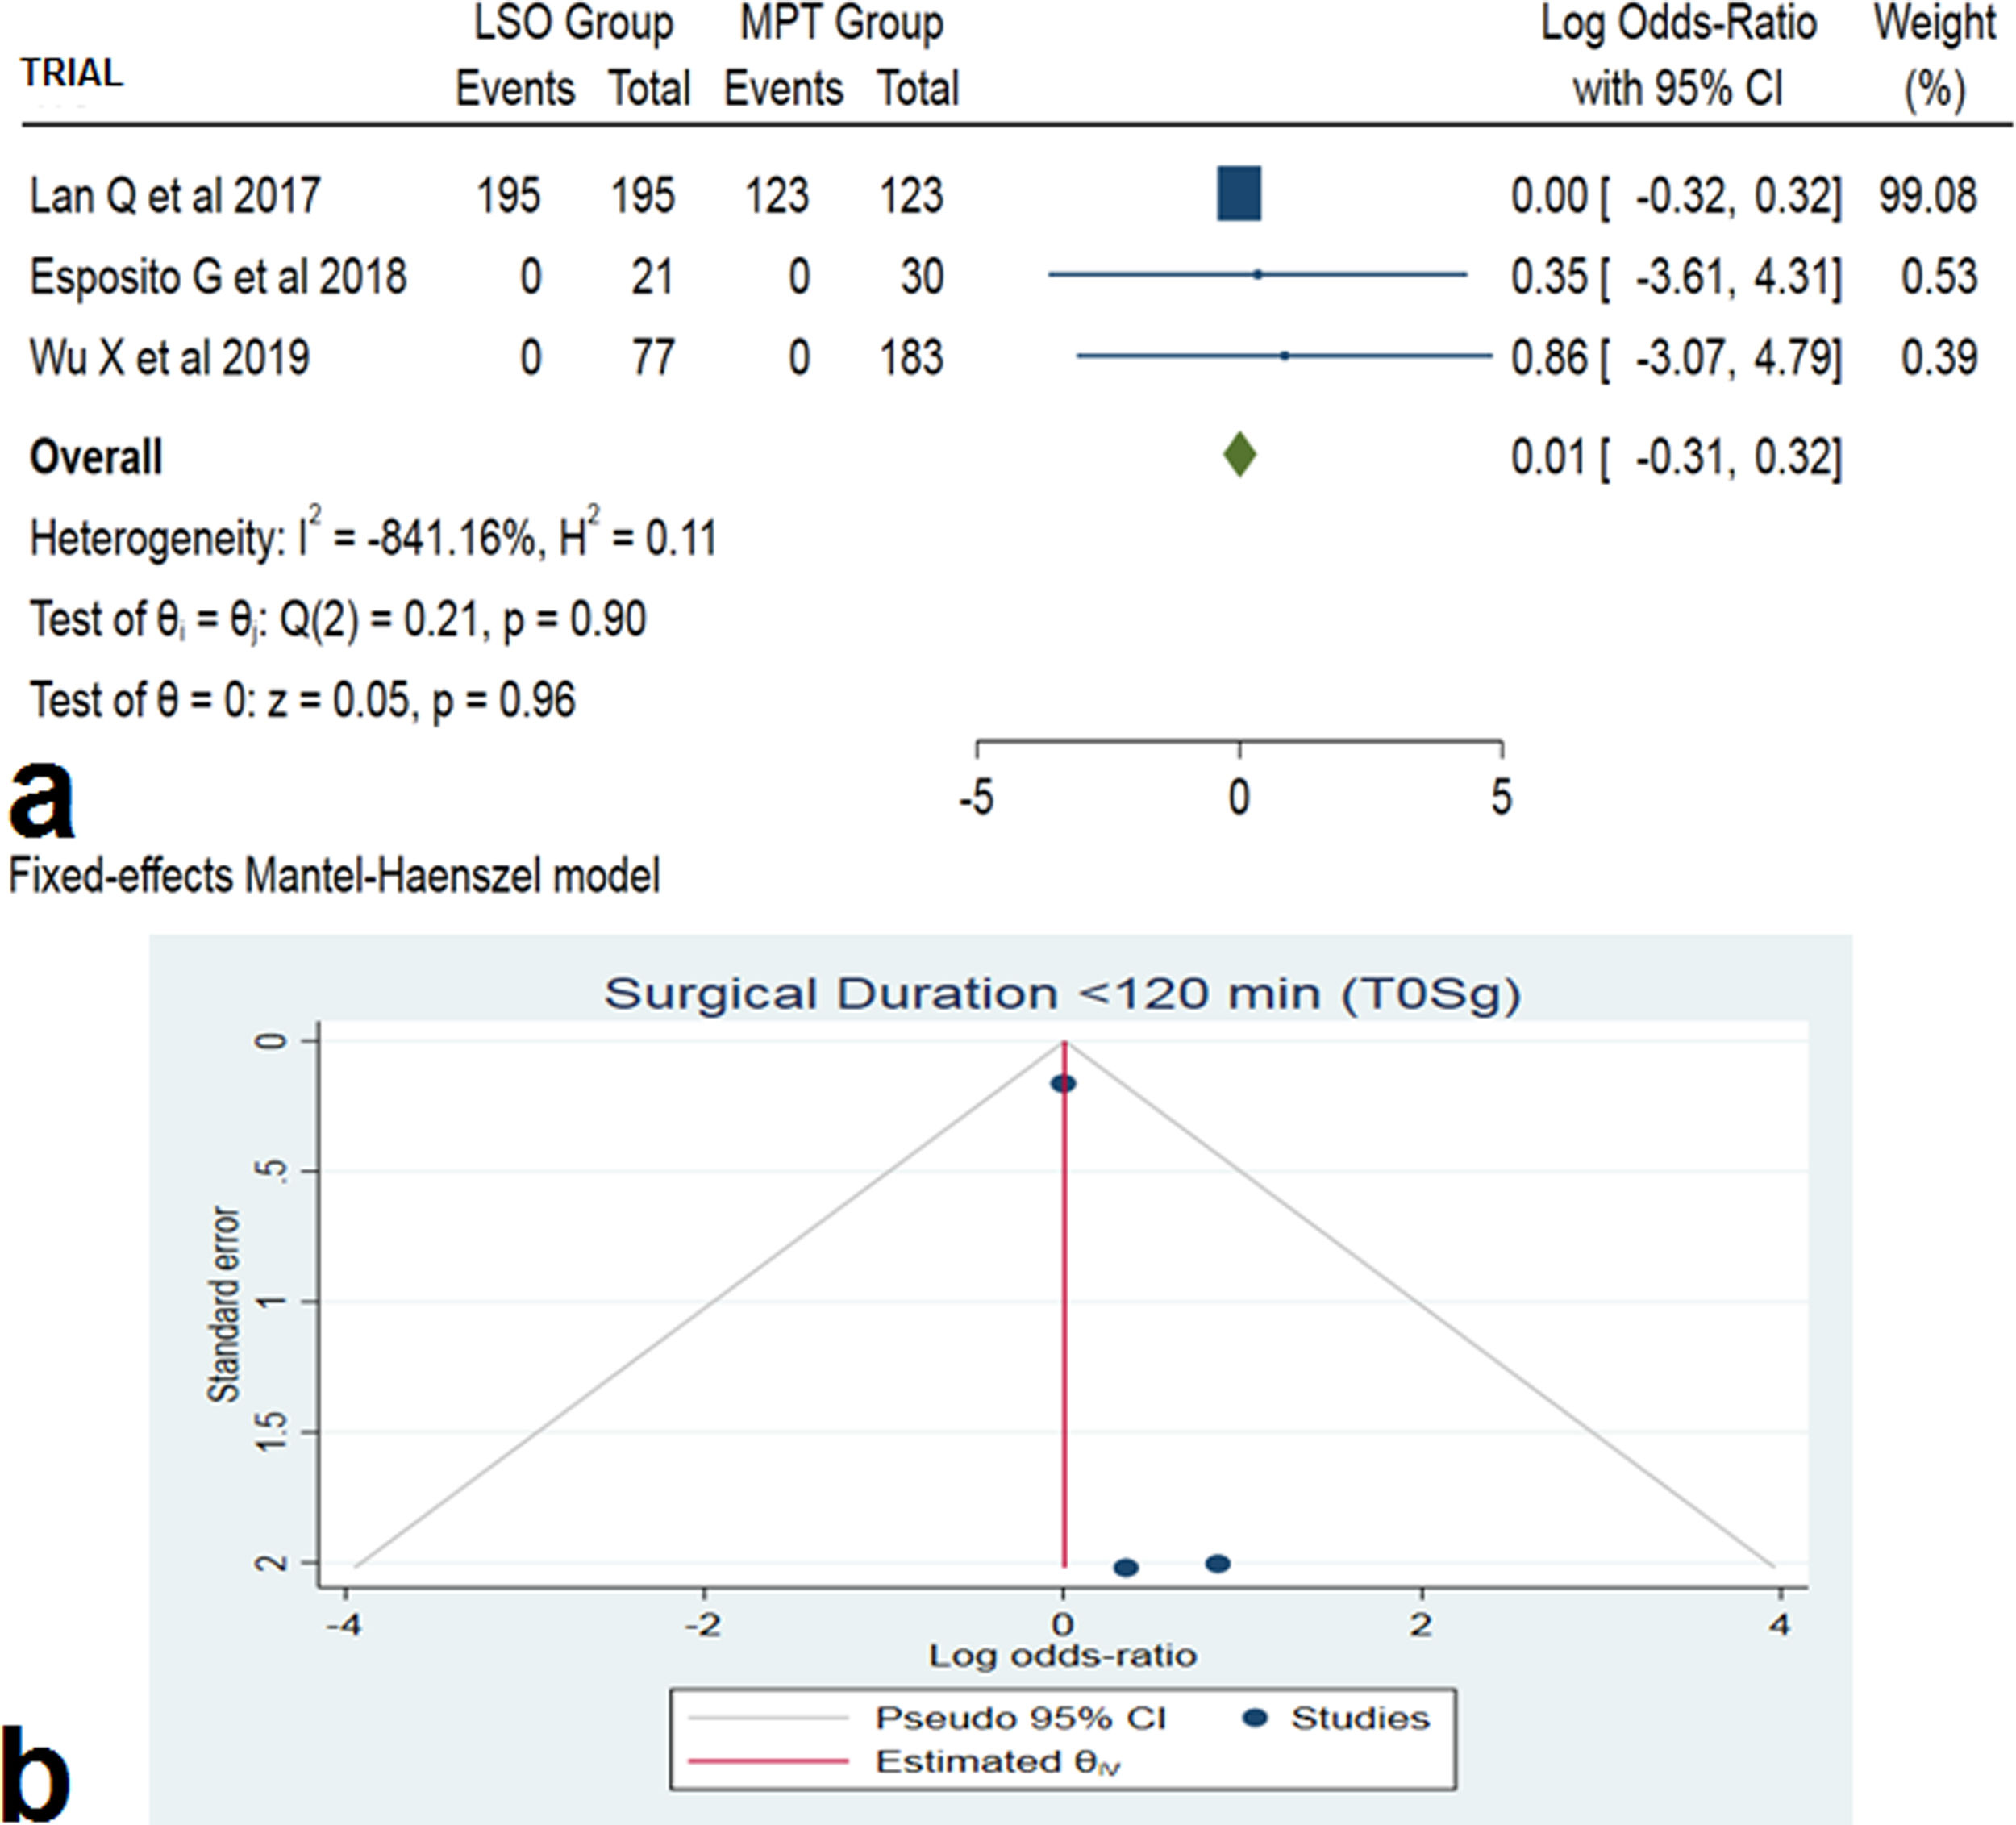Image resolution: width=2016 pixels, height=1825 pixels.
Task: Select the green diamond Overall effect marker
Action: click(x=1240, y=455)
